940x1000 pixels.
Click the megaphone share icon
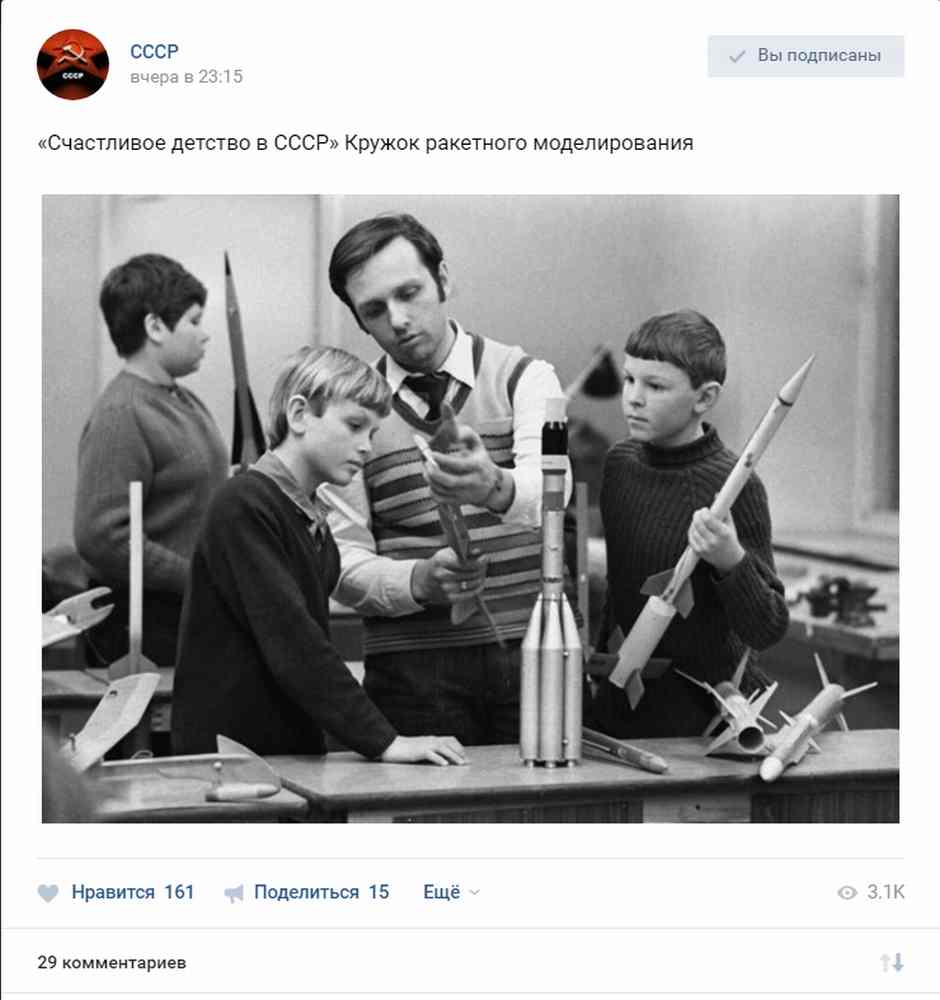[234, 893]
